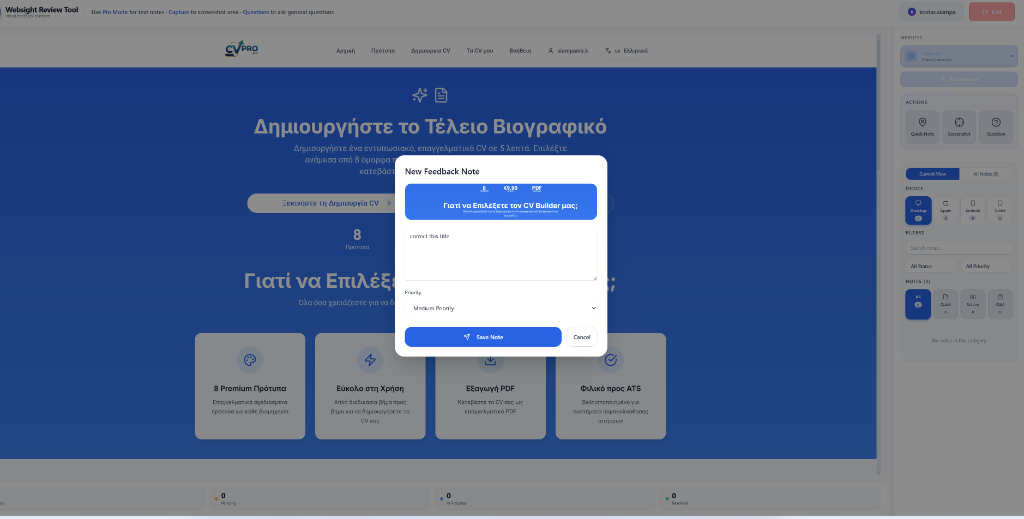Click the 8 Premium Πρότυπα palette icon
This screenshot has height=519, width=1024.
249,360
